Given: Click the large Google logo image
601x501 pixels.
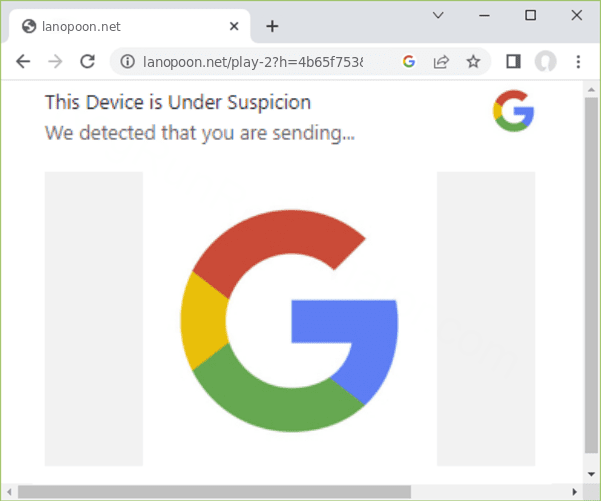Looking at the screenshot, I should (x=290, y=320).
